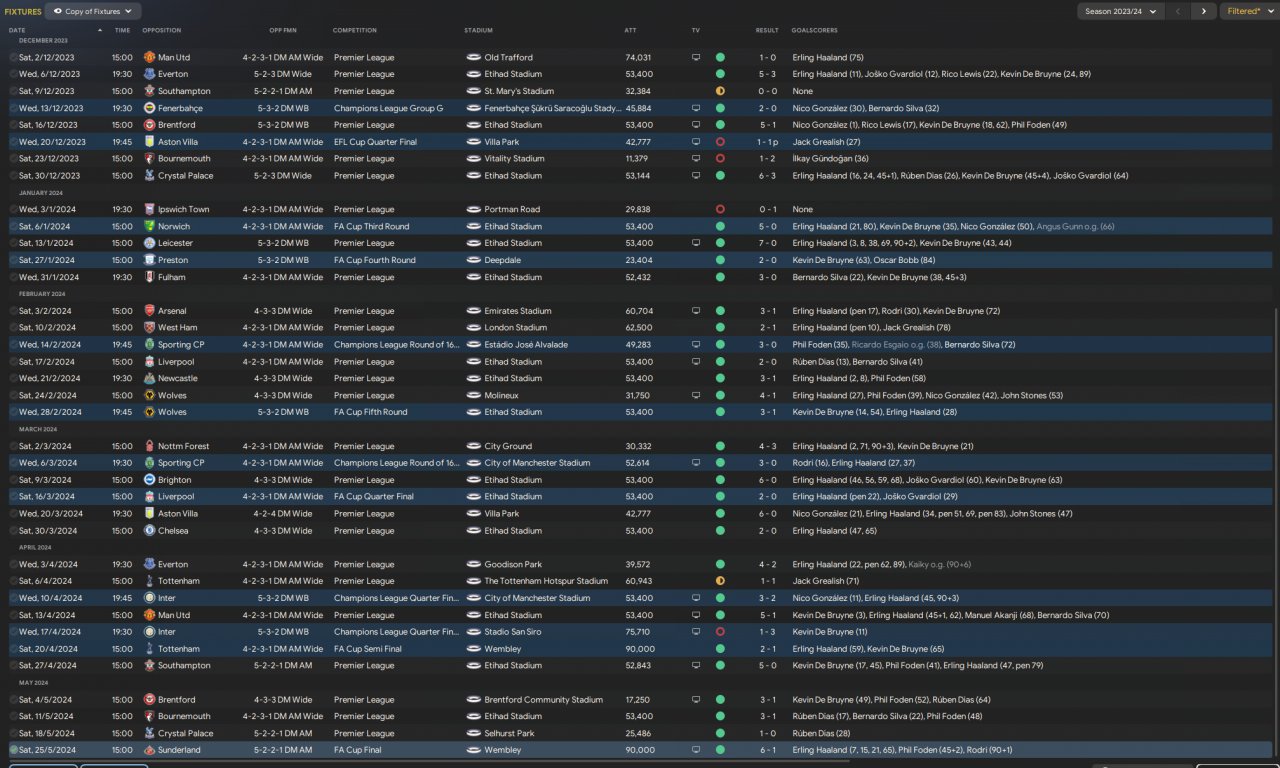The width and height of the screenshot is (1280, 768).
Task: Click the Brighton club badge
Action: tap(149, 480)
